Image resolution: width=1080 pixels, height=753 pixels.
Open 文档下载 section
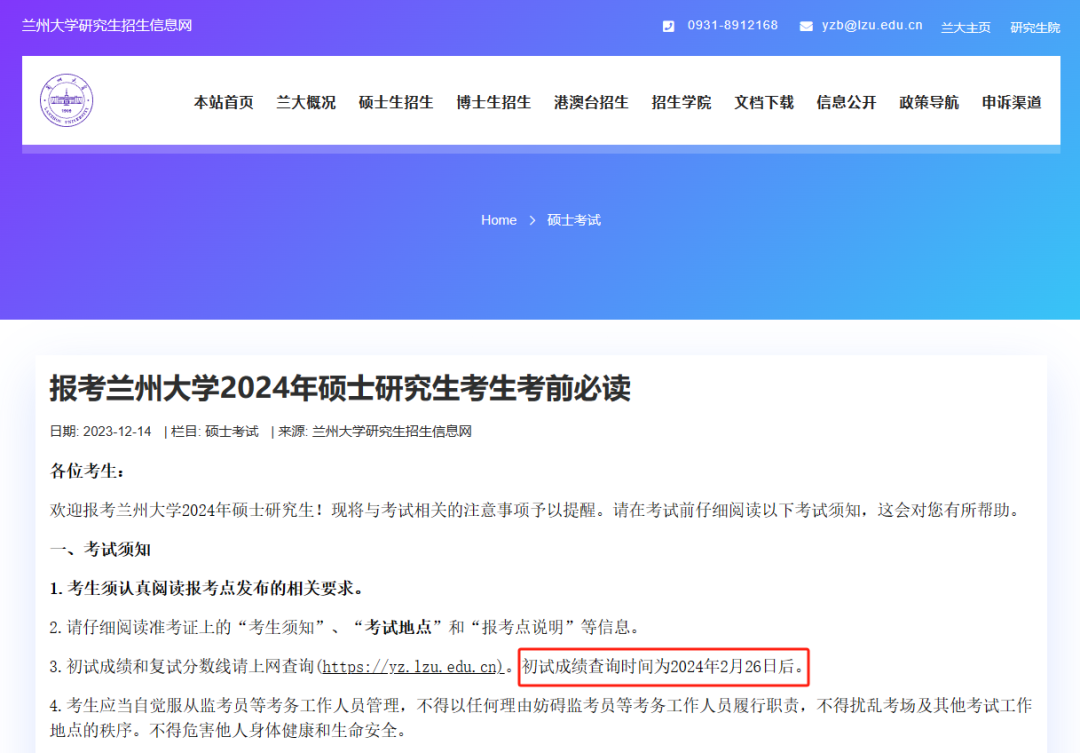pyautogui.click(x=763, y=102)
